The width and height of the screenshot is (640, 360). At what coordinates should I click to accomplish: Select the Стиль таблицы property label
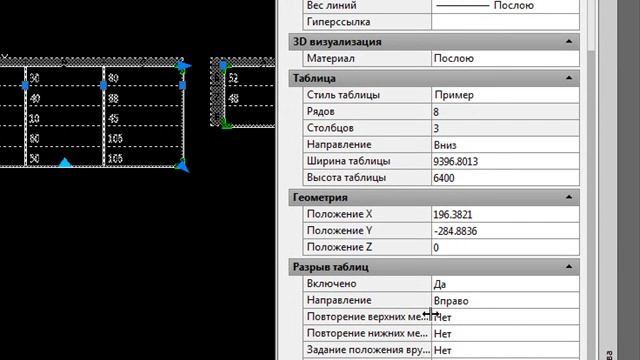click(343, 95)
